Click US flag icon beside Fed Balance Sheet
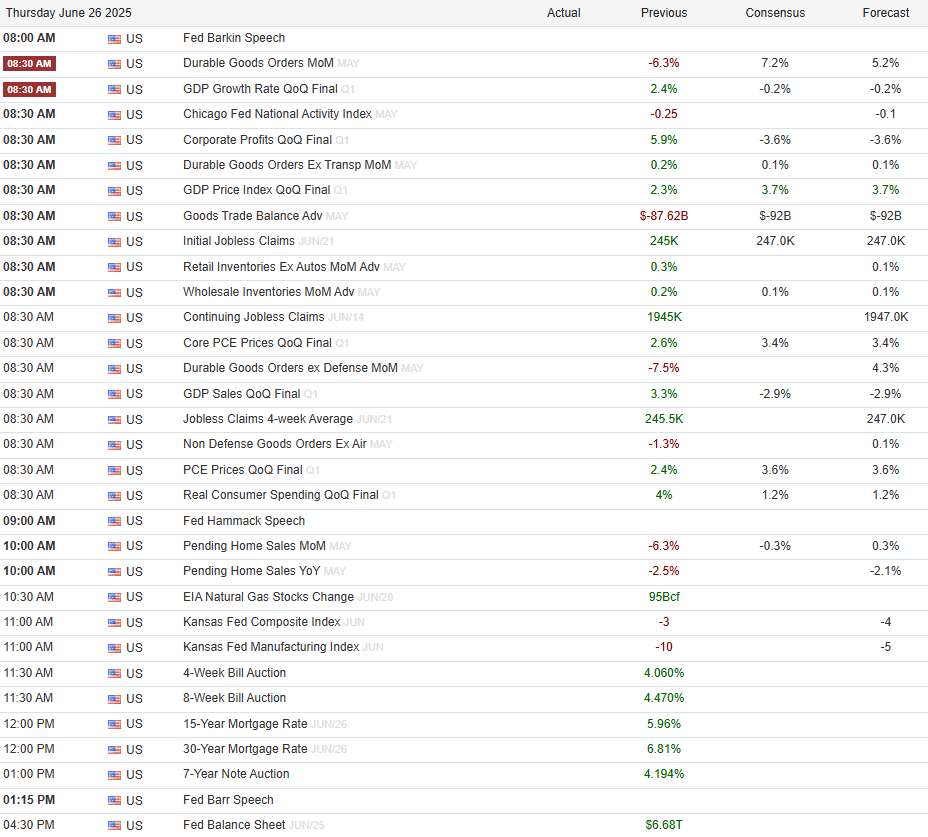 point(114,826)
